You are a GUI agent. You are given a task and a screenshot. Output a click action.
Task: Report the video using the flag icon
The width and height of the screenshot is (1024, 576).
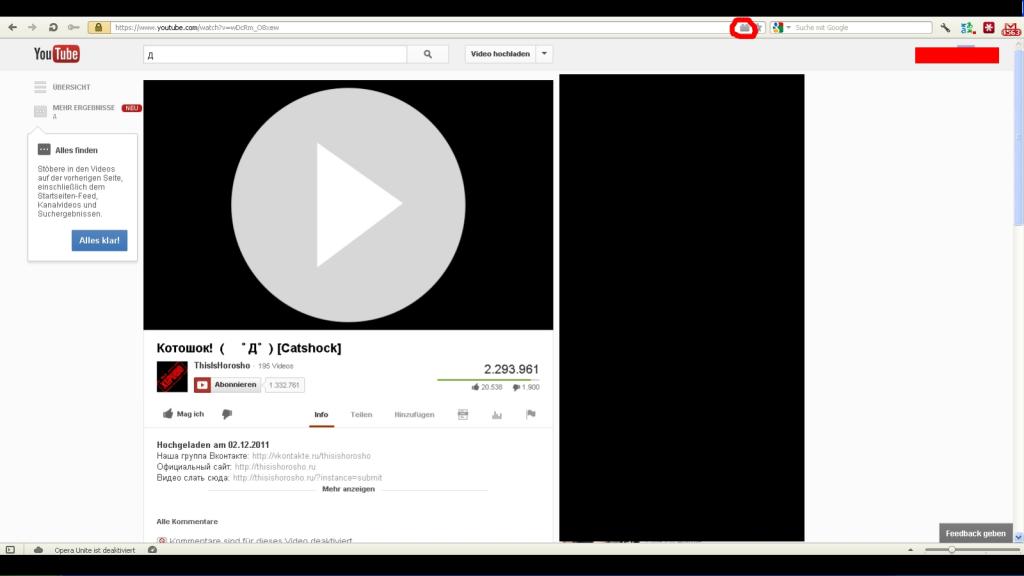coord(530,414)
